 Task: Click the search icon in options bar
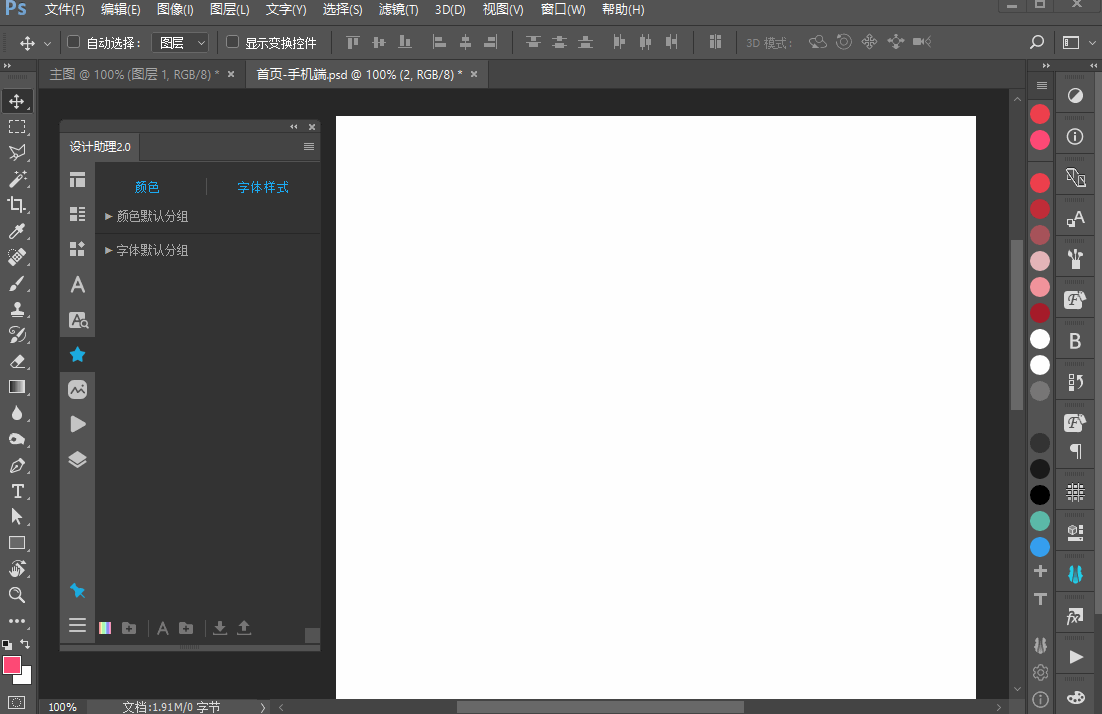pos(1037,42)
